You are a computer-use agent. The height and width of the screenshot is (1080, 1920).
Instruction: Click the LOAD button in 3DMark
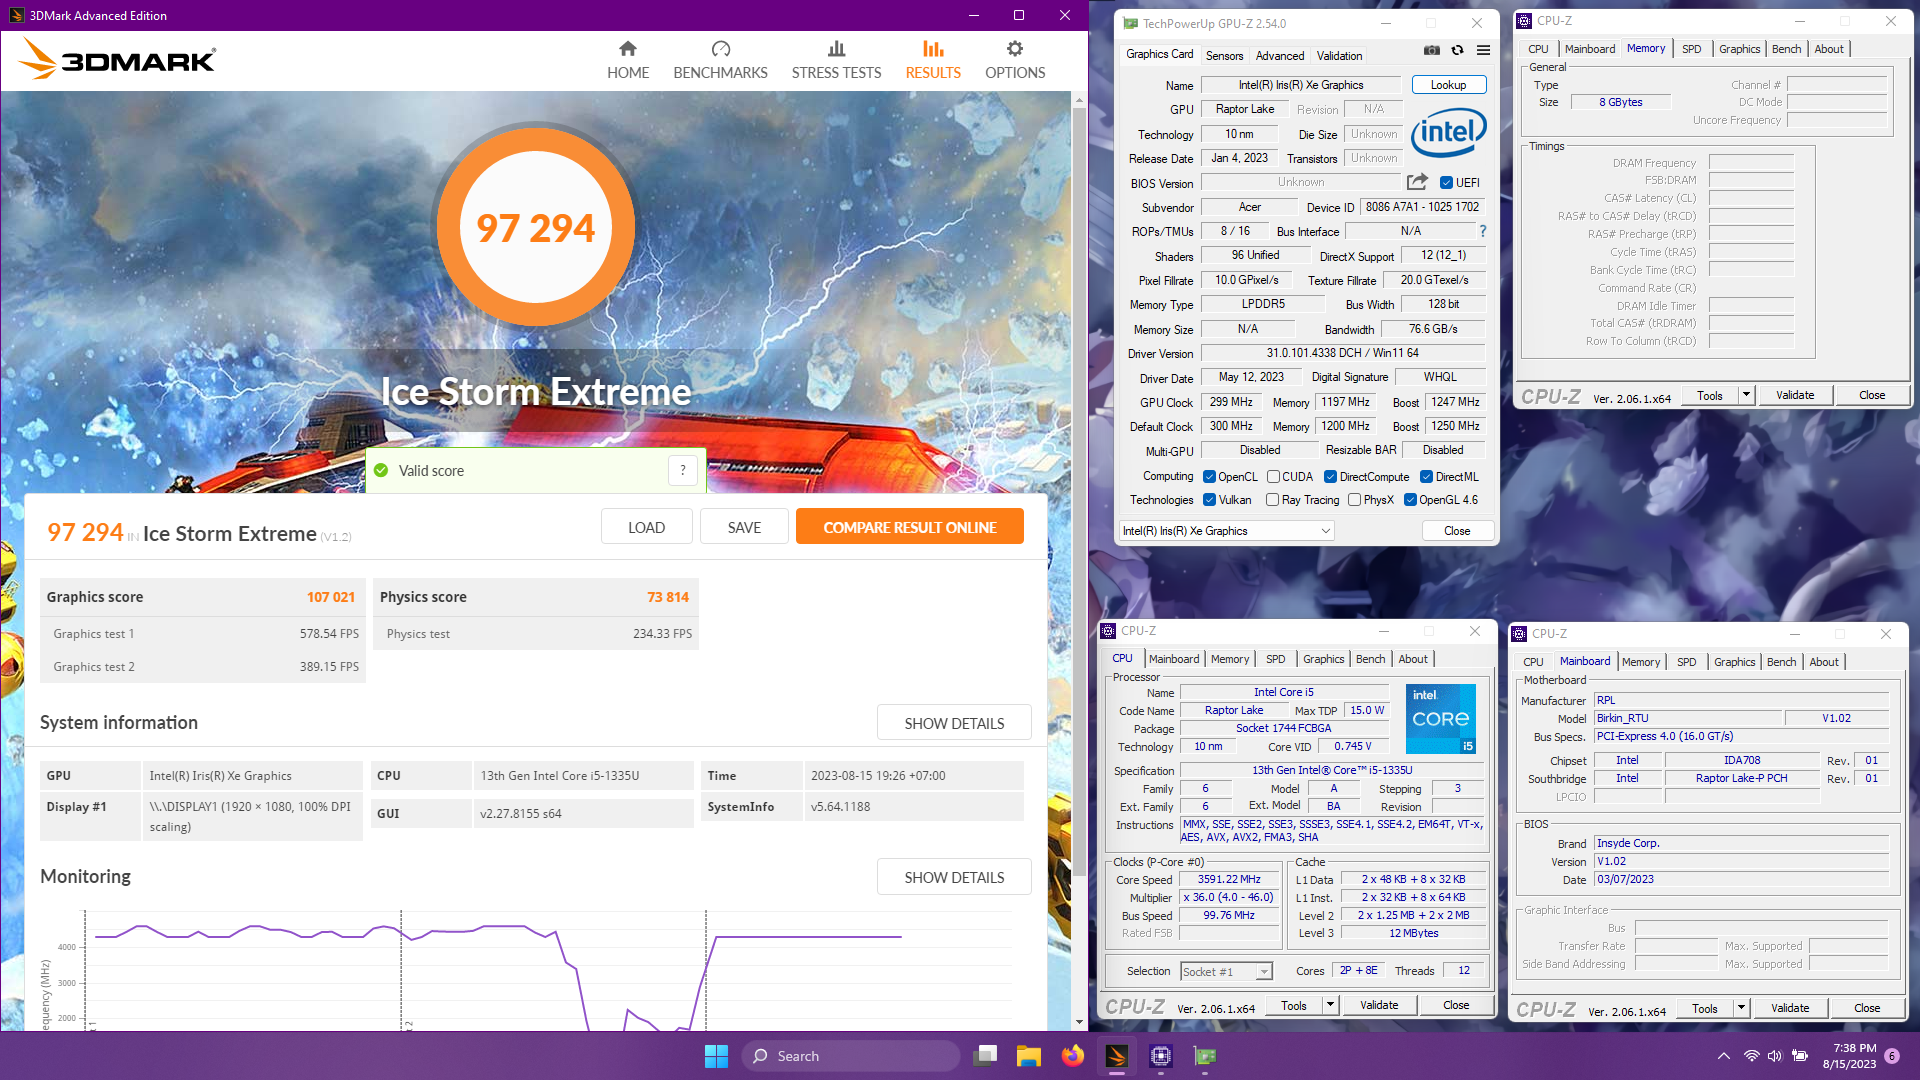(x=646, y=527)
